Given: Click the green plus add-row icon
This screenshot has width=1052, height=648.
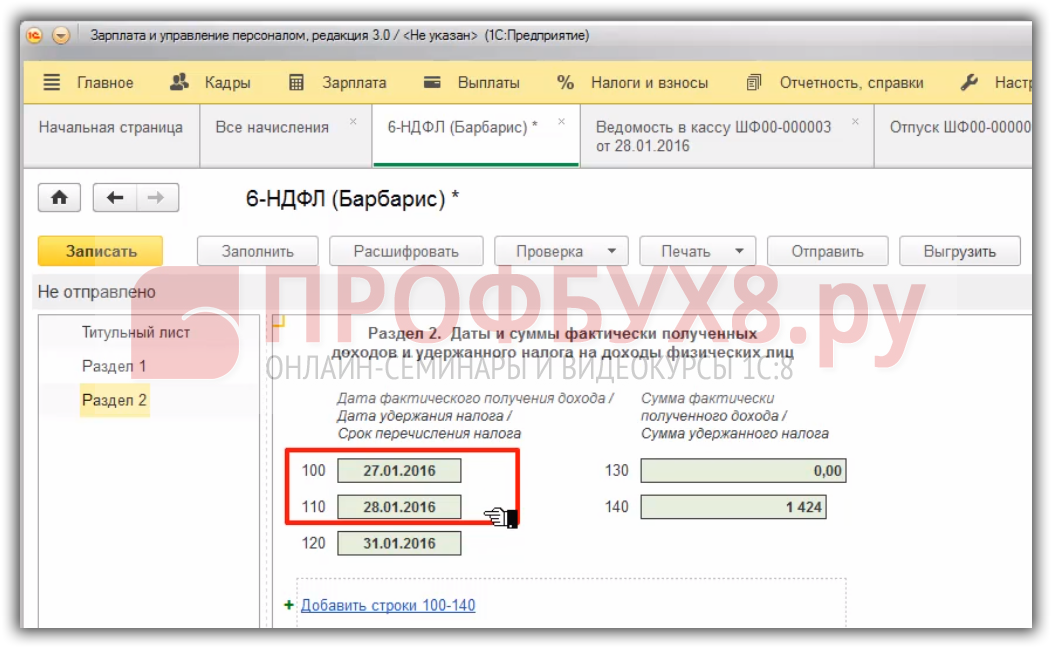Looking at the screenshot, I should click(289, 605).
